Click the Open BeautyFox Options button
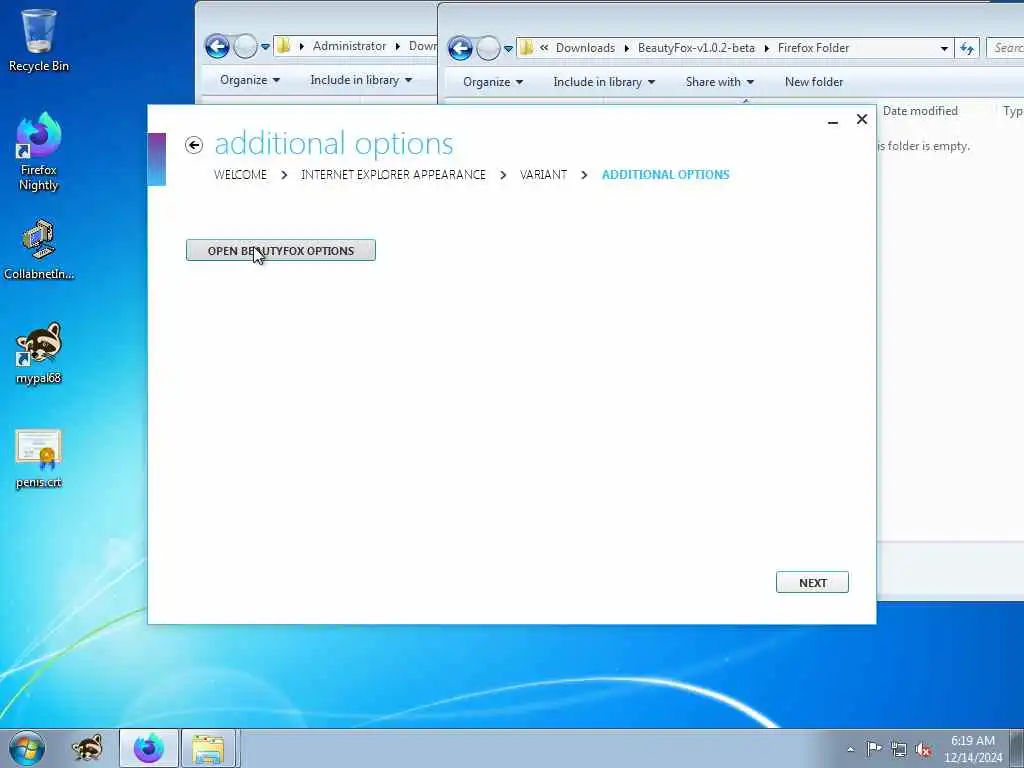1024x768 pixels. pos(281,251)
